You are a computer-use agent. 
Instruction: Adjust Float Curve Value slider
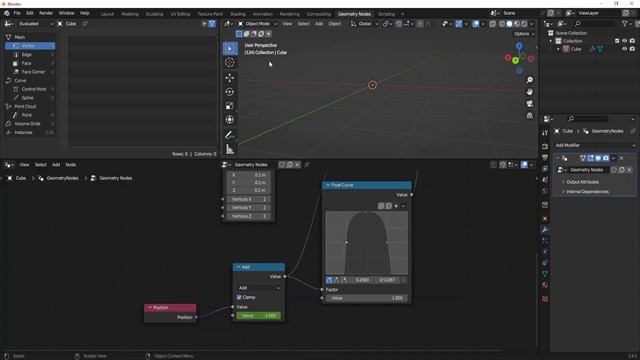coord(367,298)
